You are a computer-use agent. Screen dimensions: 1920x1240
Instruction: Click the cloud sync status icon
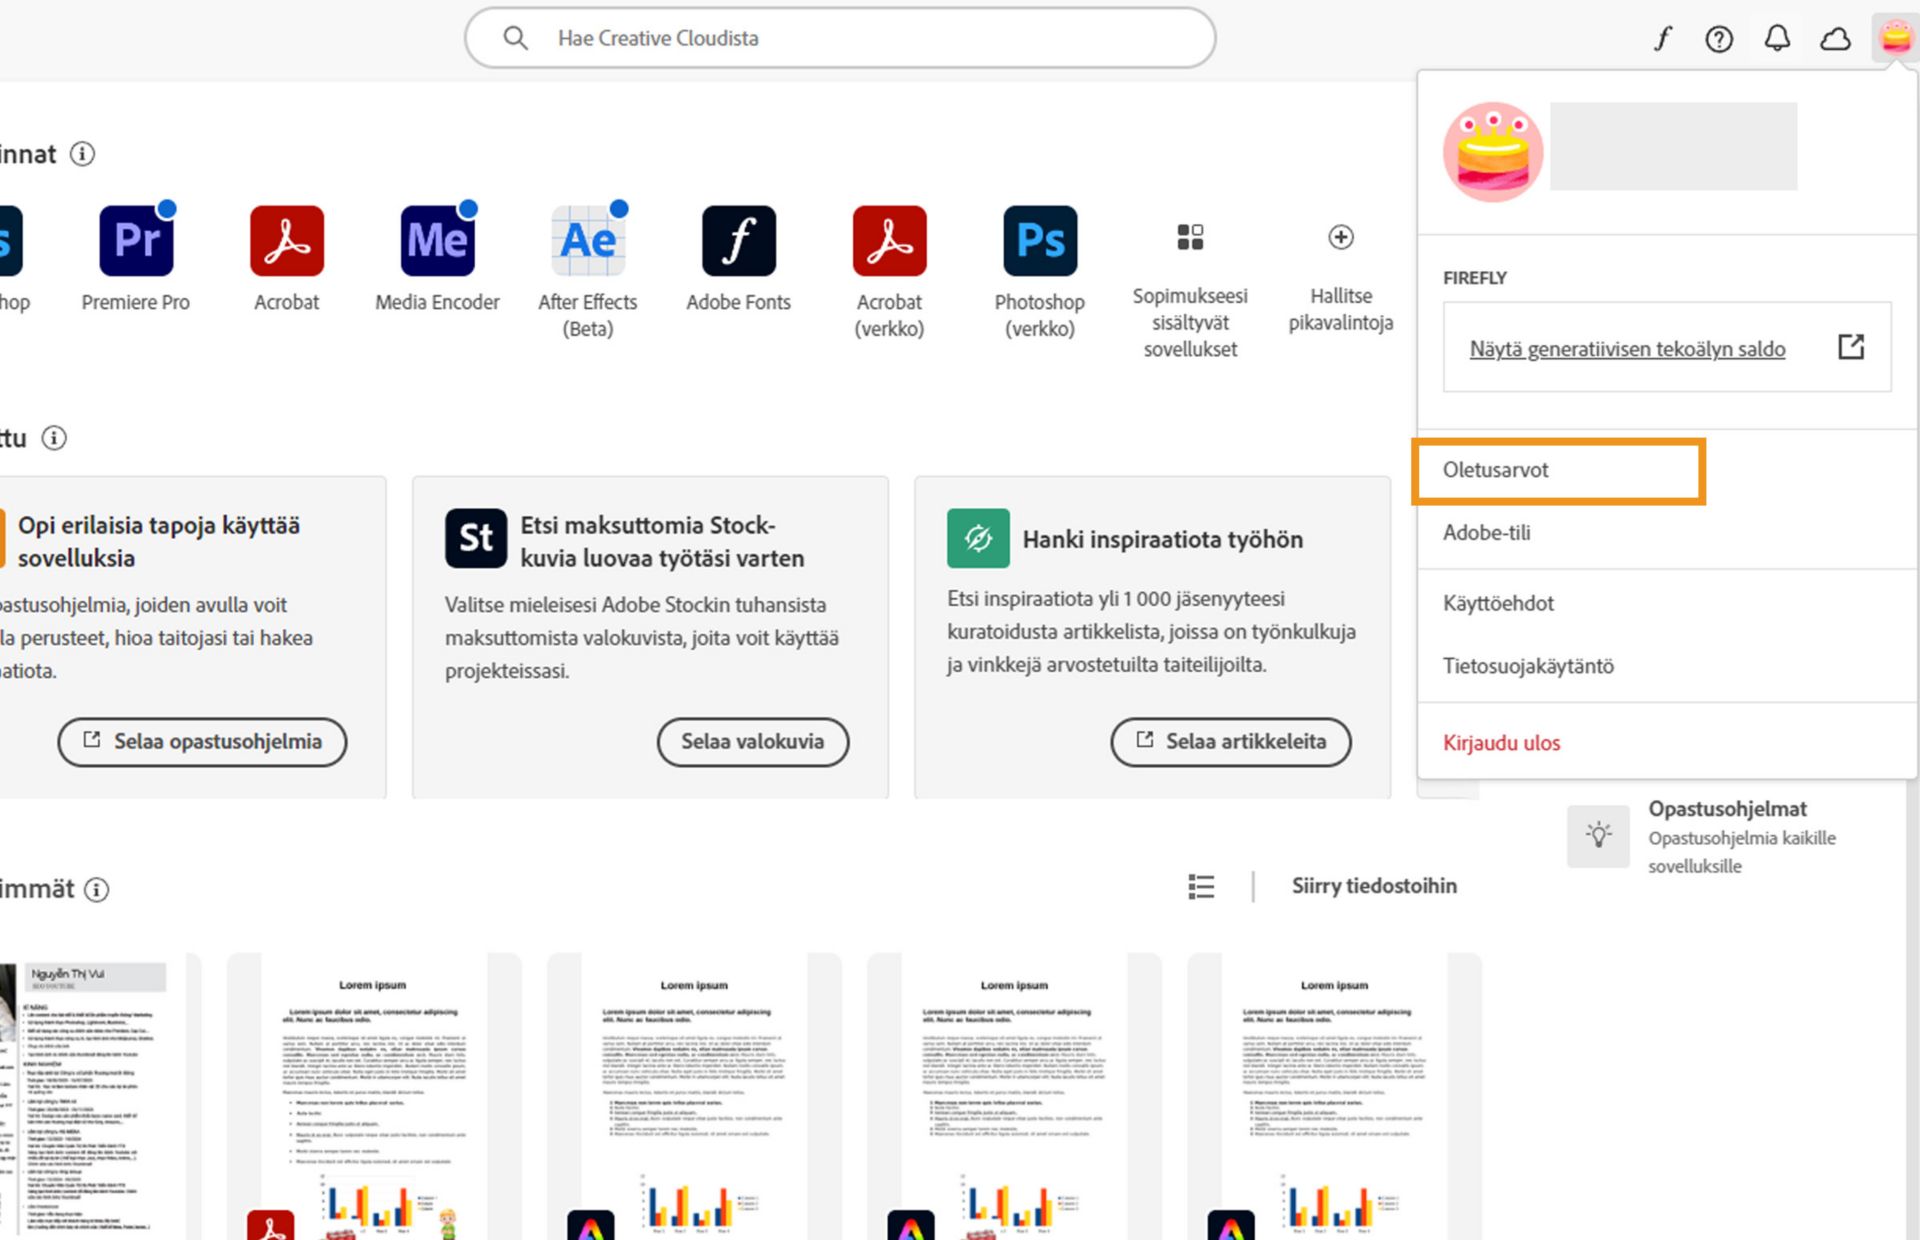[x=1835, y=39]
